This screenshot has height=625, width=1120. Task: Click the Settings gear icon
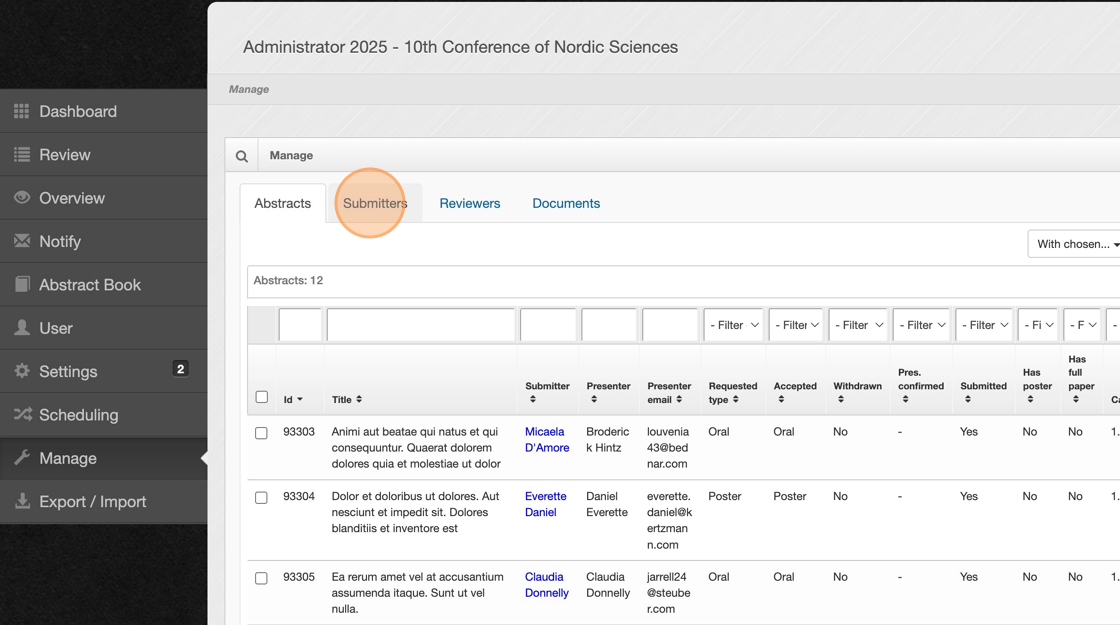click(22, 371)
